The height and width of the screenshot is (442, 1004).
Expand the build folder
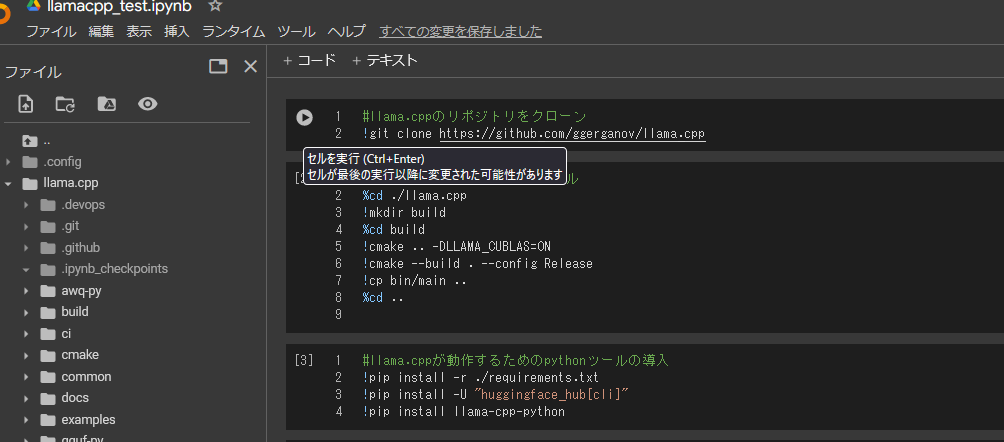tap(26, 312)
